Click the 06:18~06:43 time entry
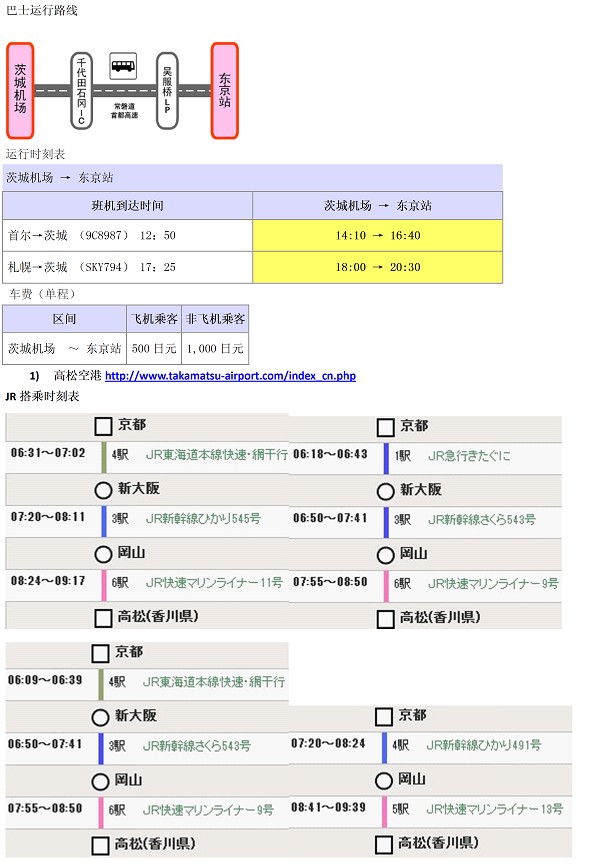Viewport: 603px width, 864px height. tap(330, 454)
